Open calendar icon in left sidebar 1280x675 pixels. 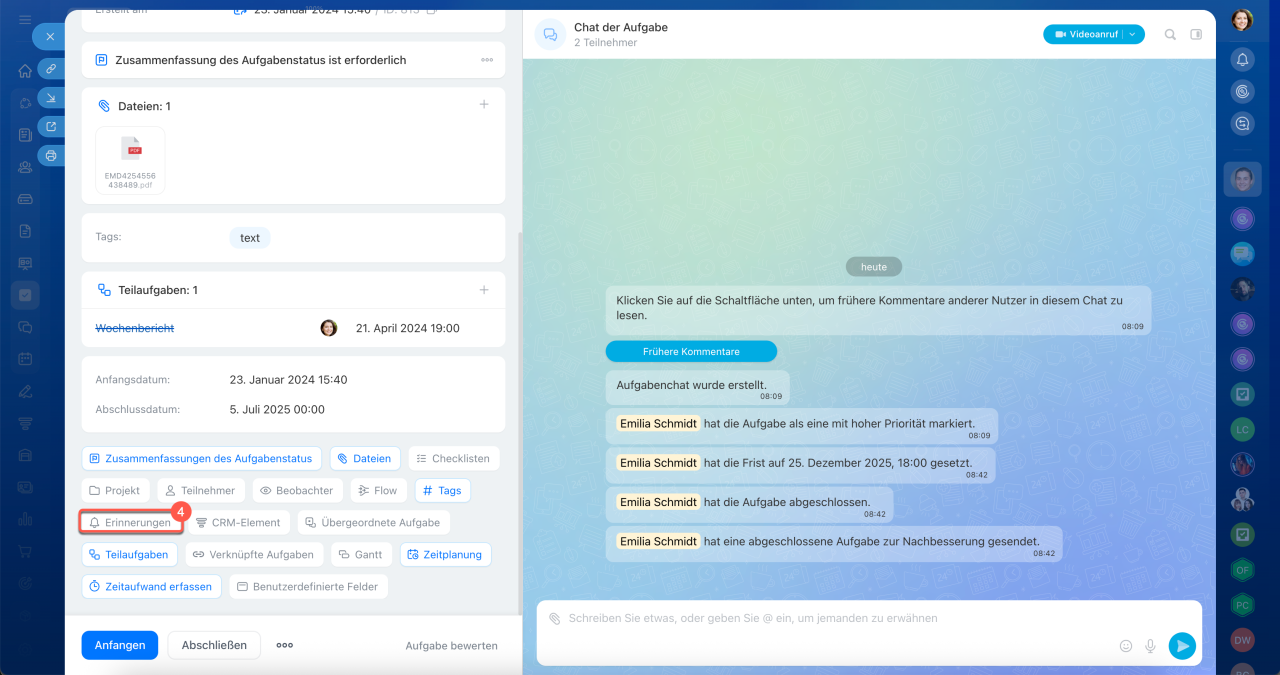25,359
